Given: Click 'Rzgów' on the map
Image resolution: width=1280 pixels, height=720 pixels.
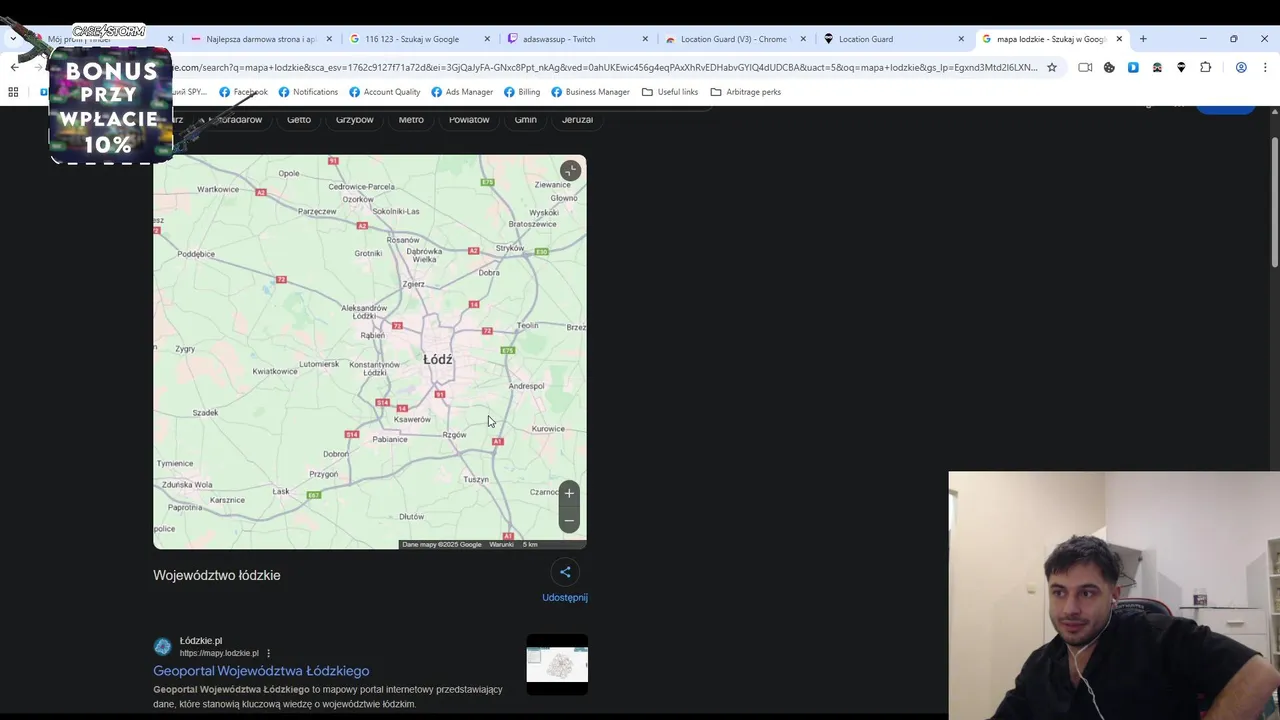Looking at the screenshot, I should (454, 435).
